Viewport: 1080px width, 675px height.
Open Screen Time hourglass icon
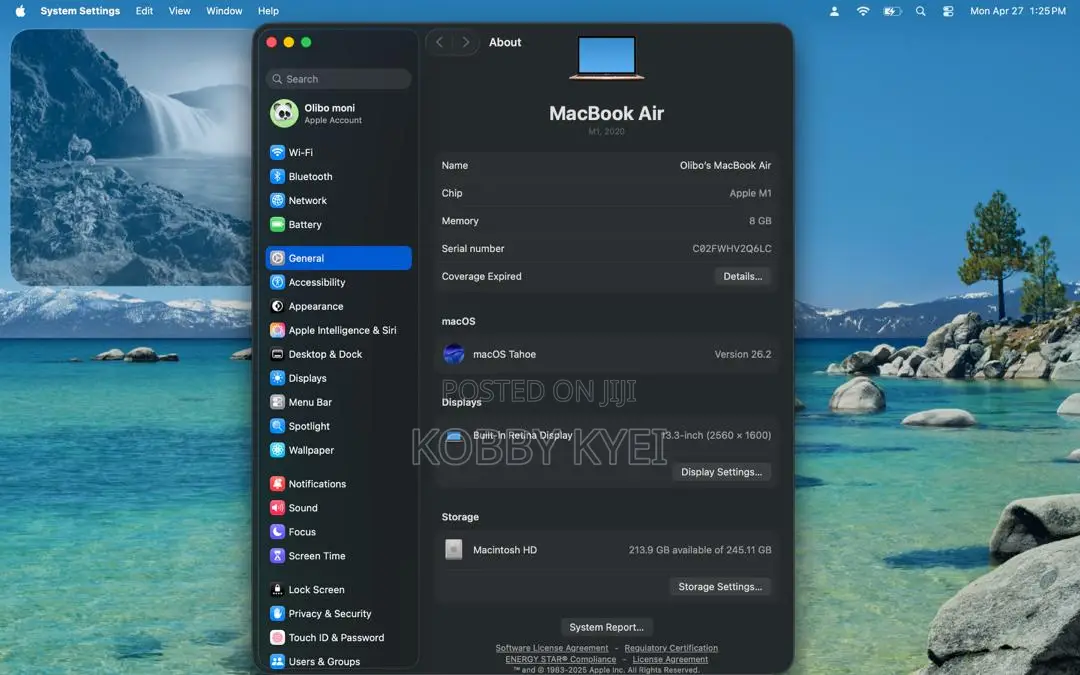click(277, 556)
